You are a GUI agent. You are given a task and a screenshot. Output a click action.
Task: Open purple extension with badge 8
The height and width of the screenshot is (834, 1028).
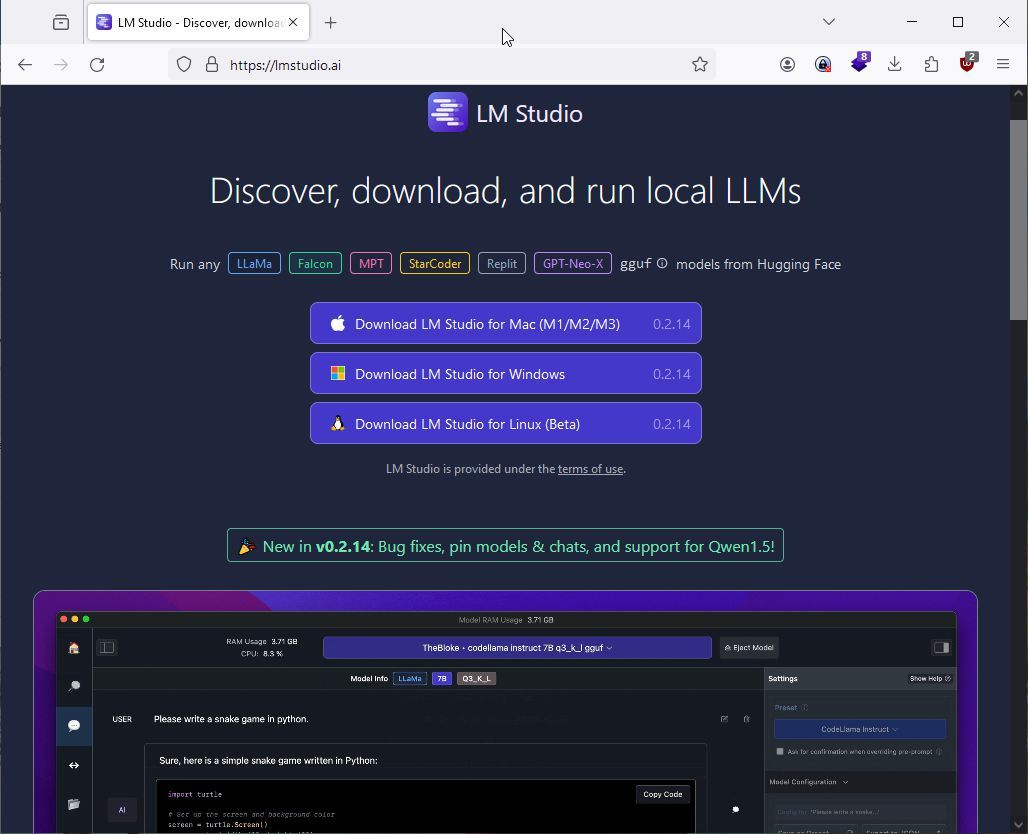click(x=860, y=62)
